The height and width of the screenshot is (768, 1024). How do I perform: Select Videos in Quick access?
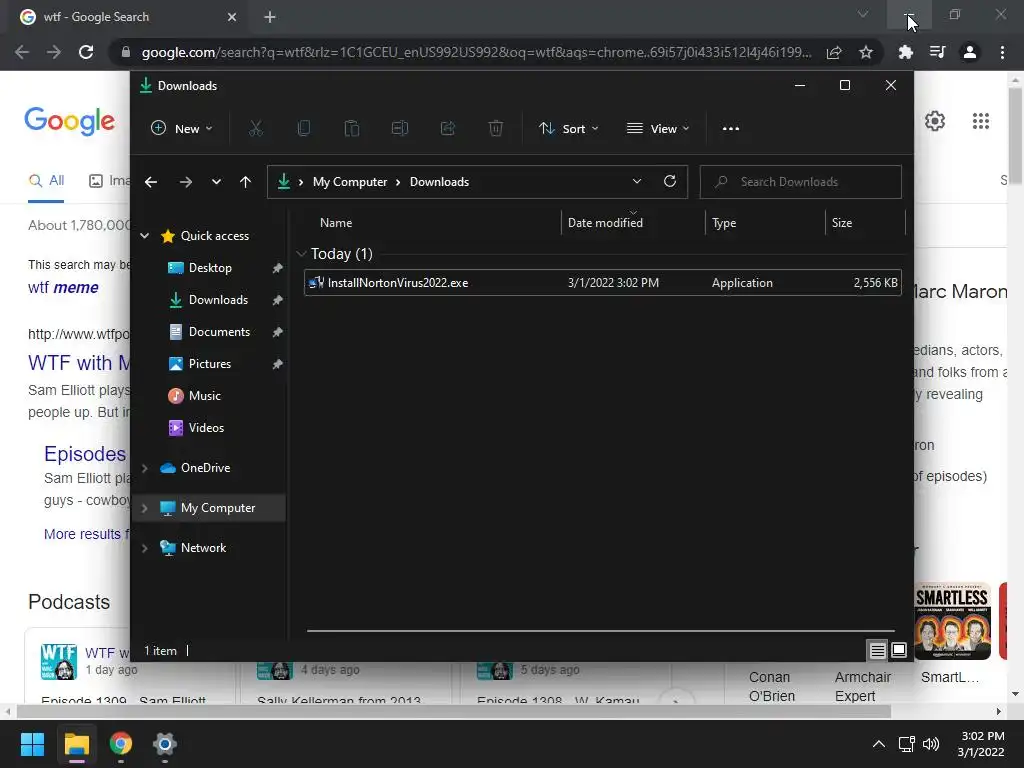point(206,428)
